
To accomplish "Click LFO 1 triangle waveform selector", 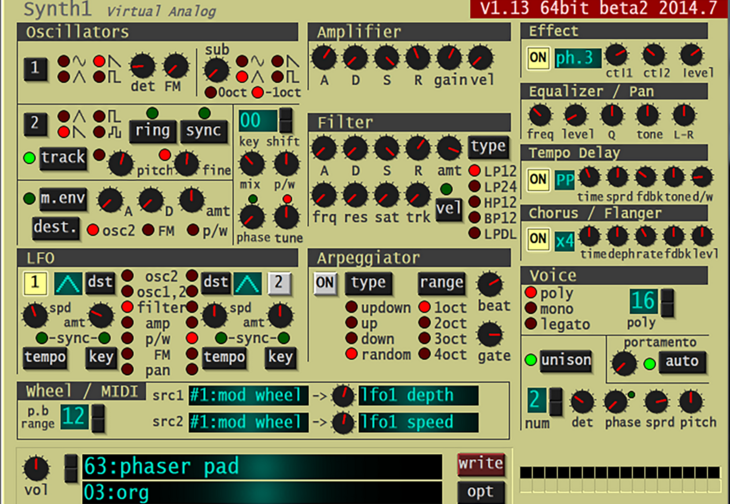I will click(68, 283).
